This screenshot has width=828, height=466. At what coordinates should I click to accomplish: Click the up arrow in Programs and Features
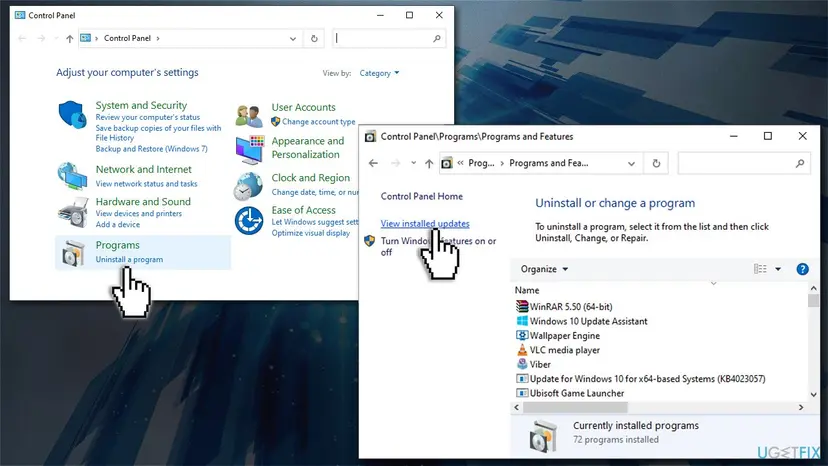429,163
